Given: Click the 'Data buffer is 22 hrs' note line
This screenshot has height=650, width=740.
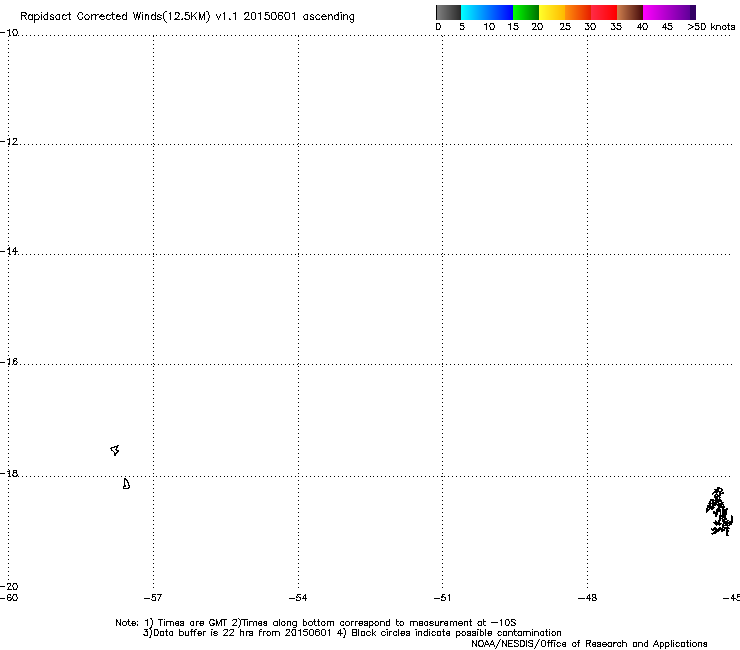Looking at the screenshot, I should pos(352,633).
